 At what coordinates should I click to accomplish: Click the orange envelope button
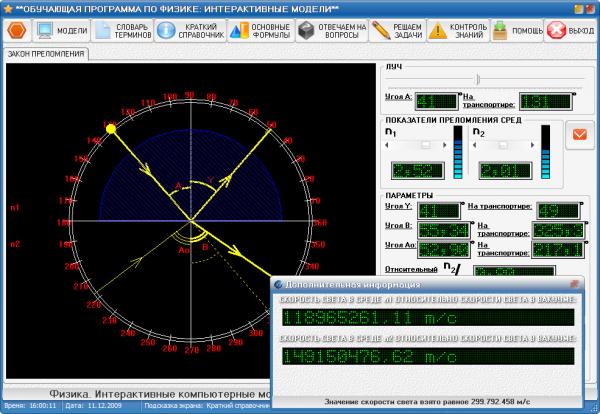coord(580,135)
